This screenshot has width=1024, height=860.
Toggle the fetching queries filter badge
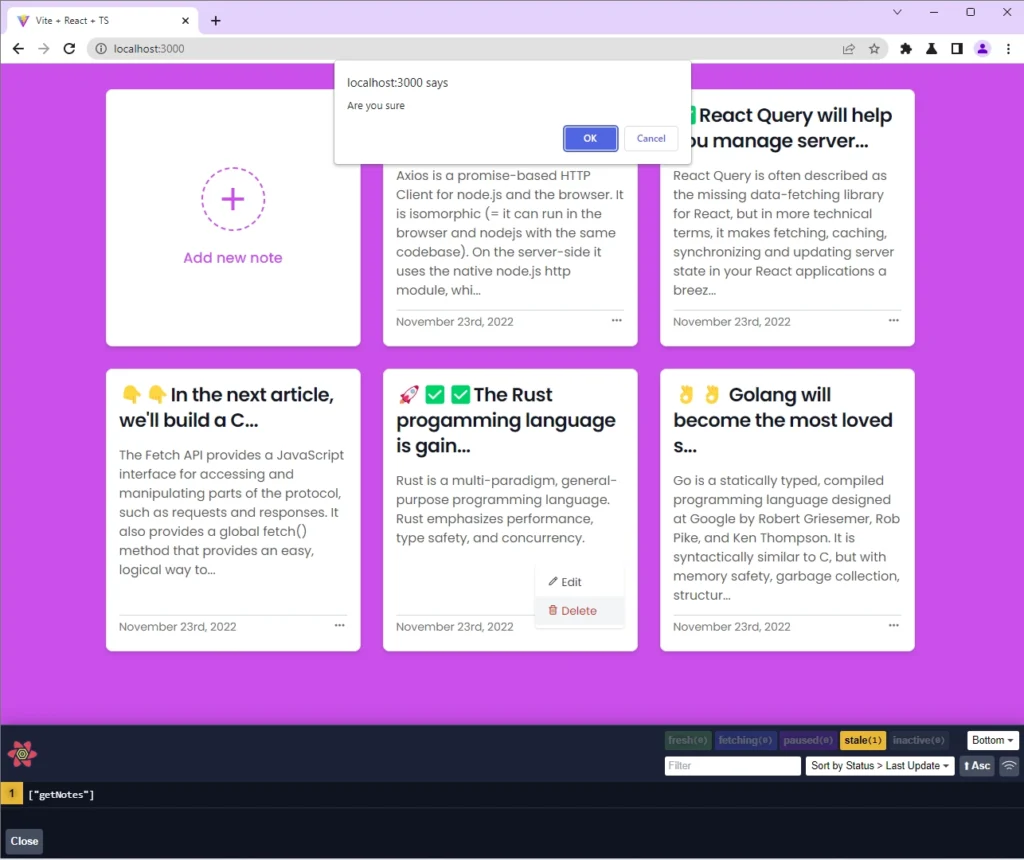coord(745,740)
